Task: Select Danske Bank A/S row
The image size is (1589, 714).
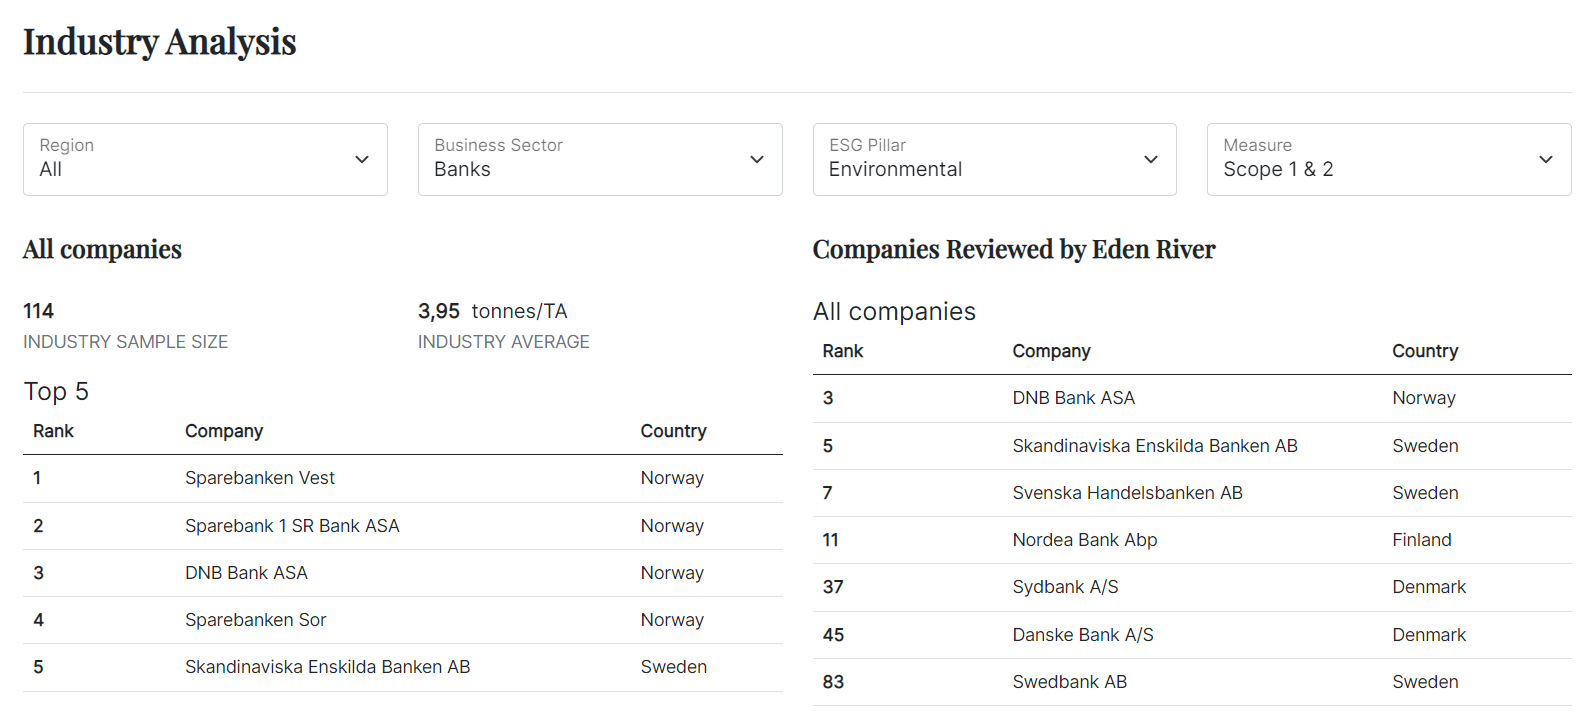Action: click(x=1192, y=635)
